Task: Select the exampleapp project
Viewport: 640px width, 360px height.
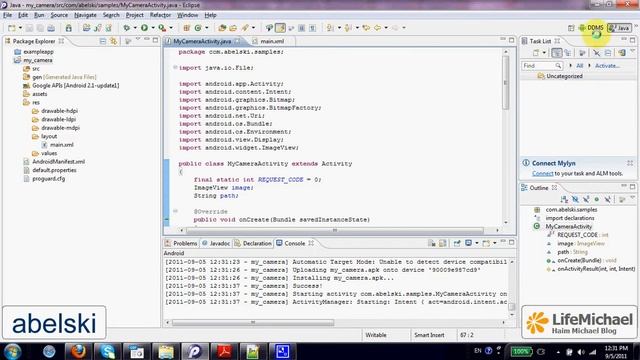Action: click(38, 52)
